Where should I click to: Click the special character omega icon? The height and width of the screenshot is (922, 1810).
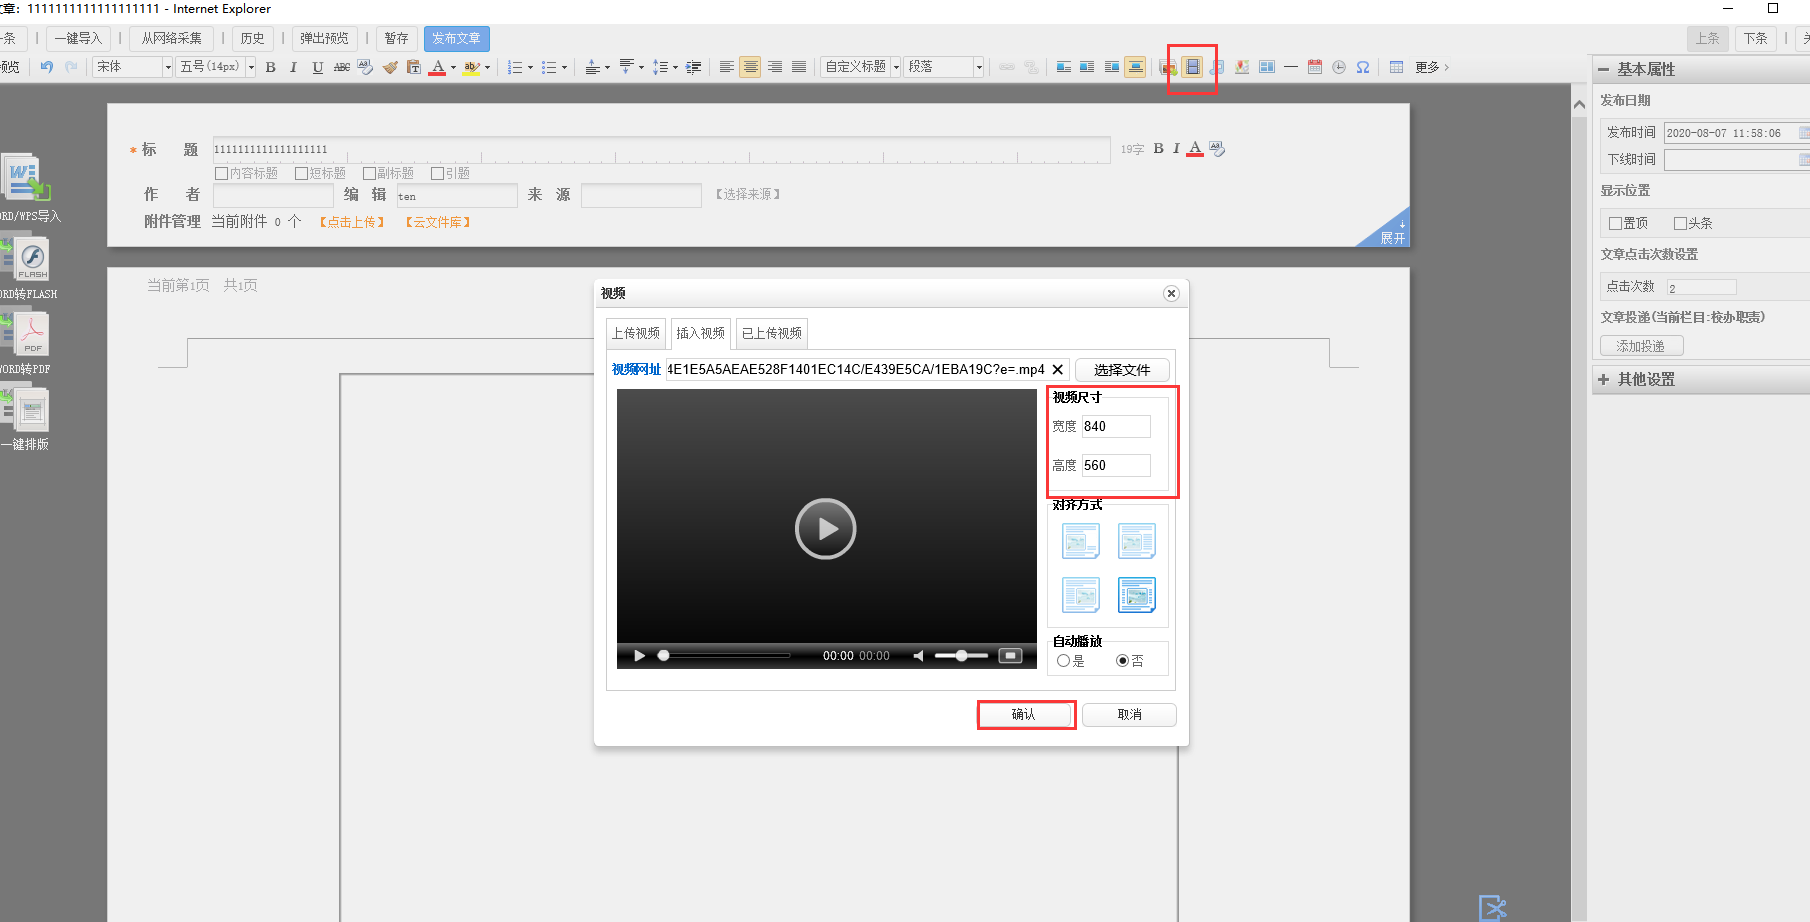pyautogui.click(x=1363, y=67)
